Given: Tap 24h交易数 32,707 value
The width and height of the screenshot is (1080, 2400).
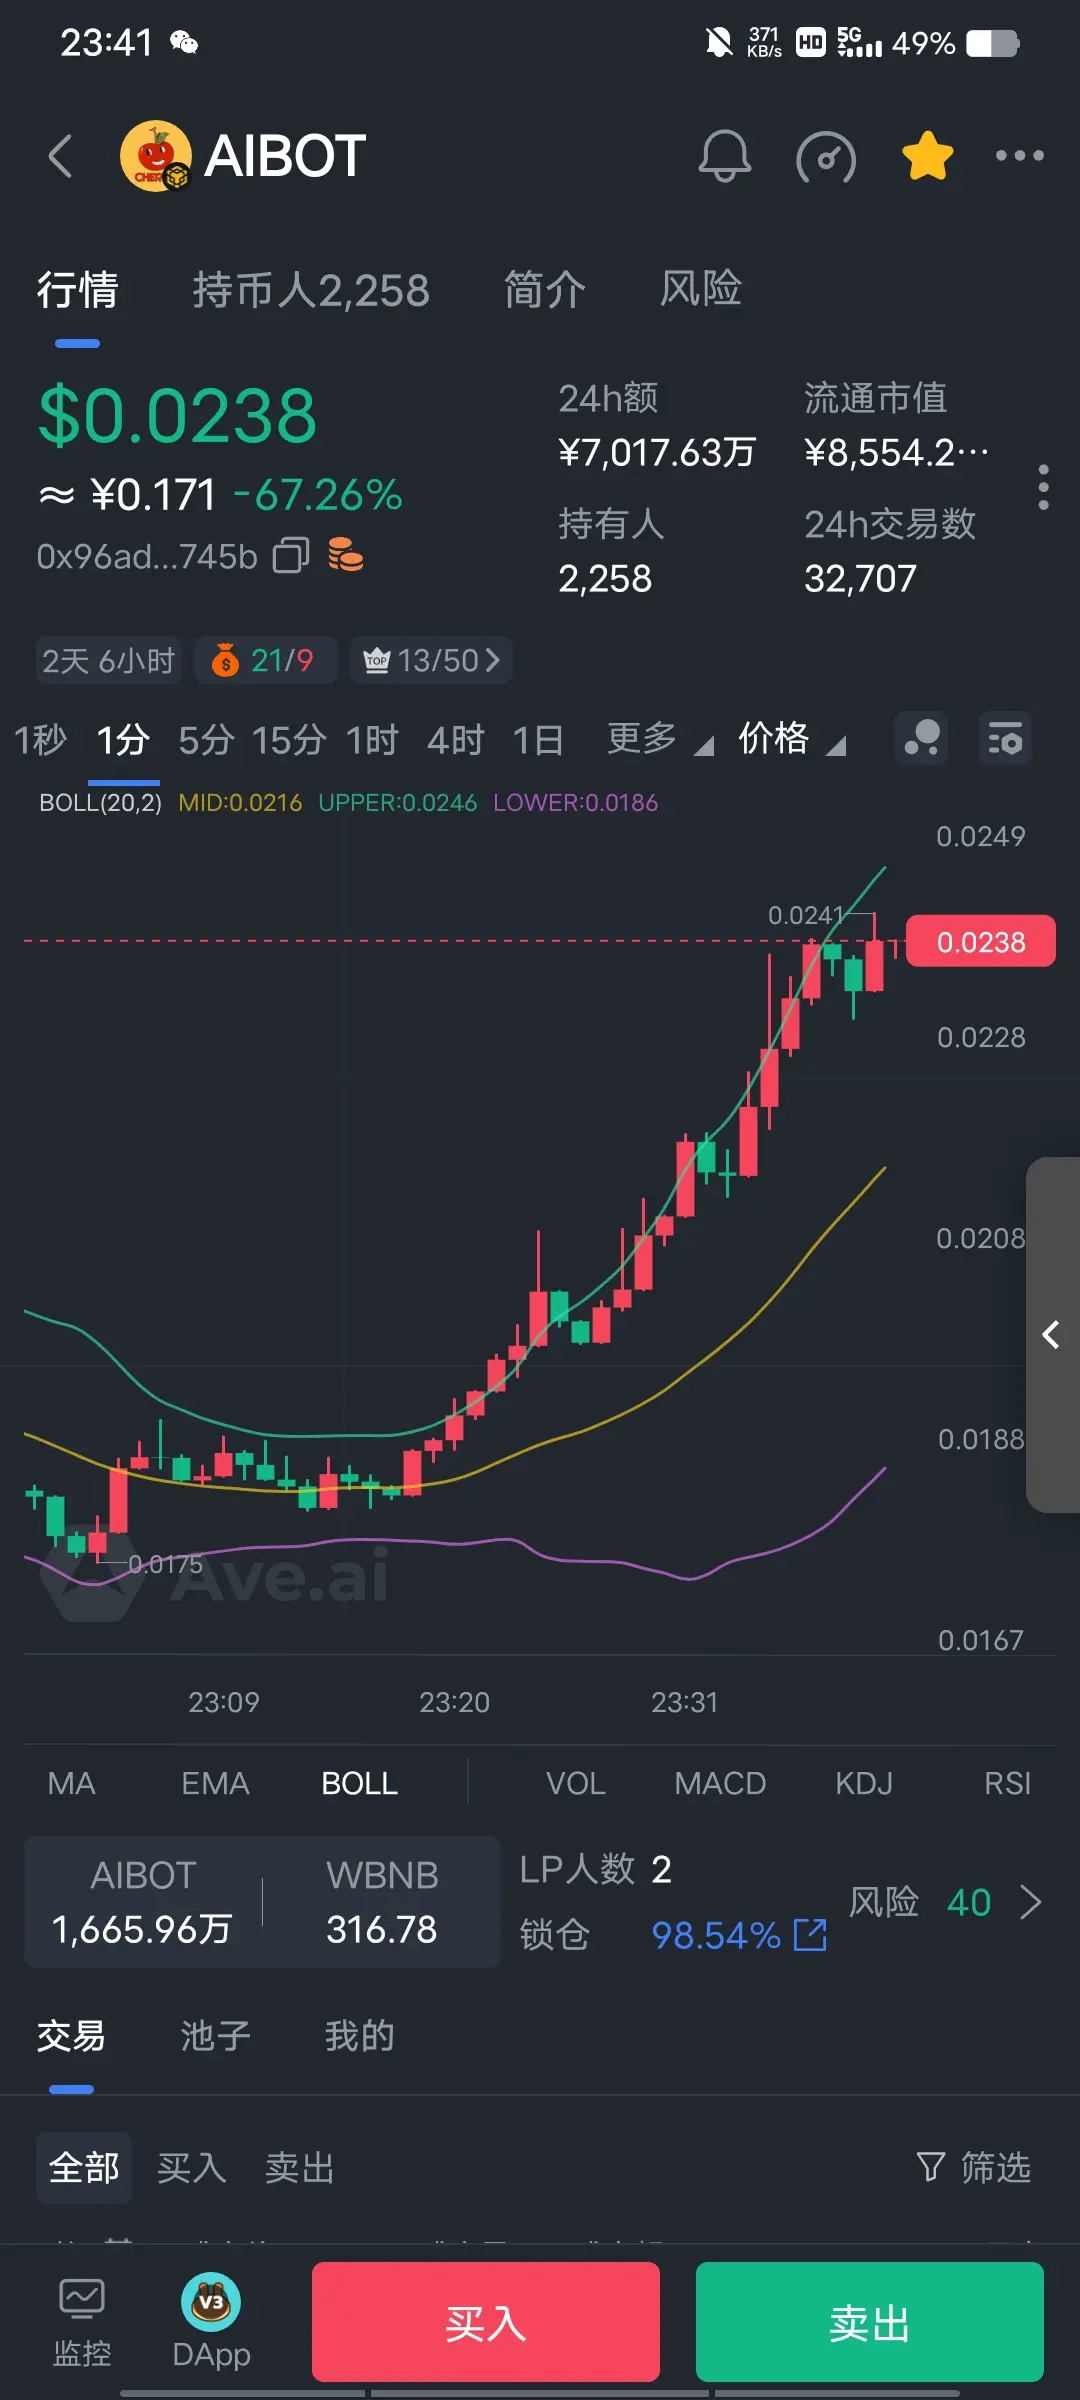Looking at the screenshot, I should [x=860, y=578].
